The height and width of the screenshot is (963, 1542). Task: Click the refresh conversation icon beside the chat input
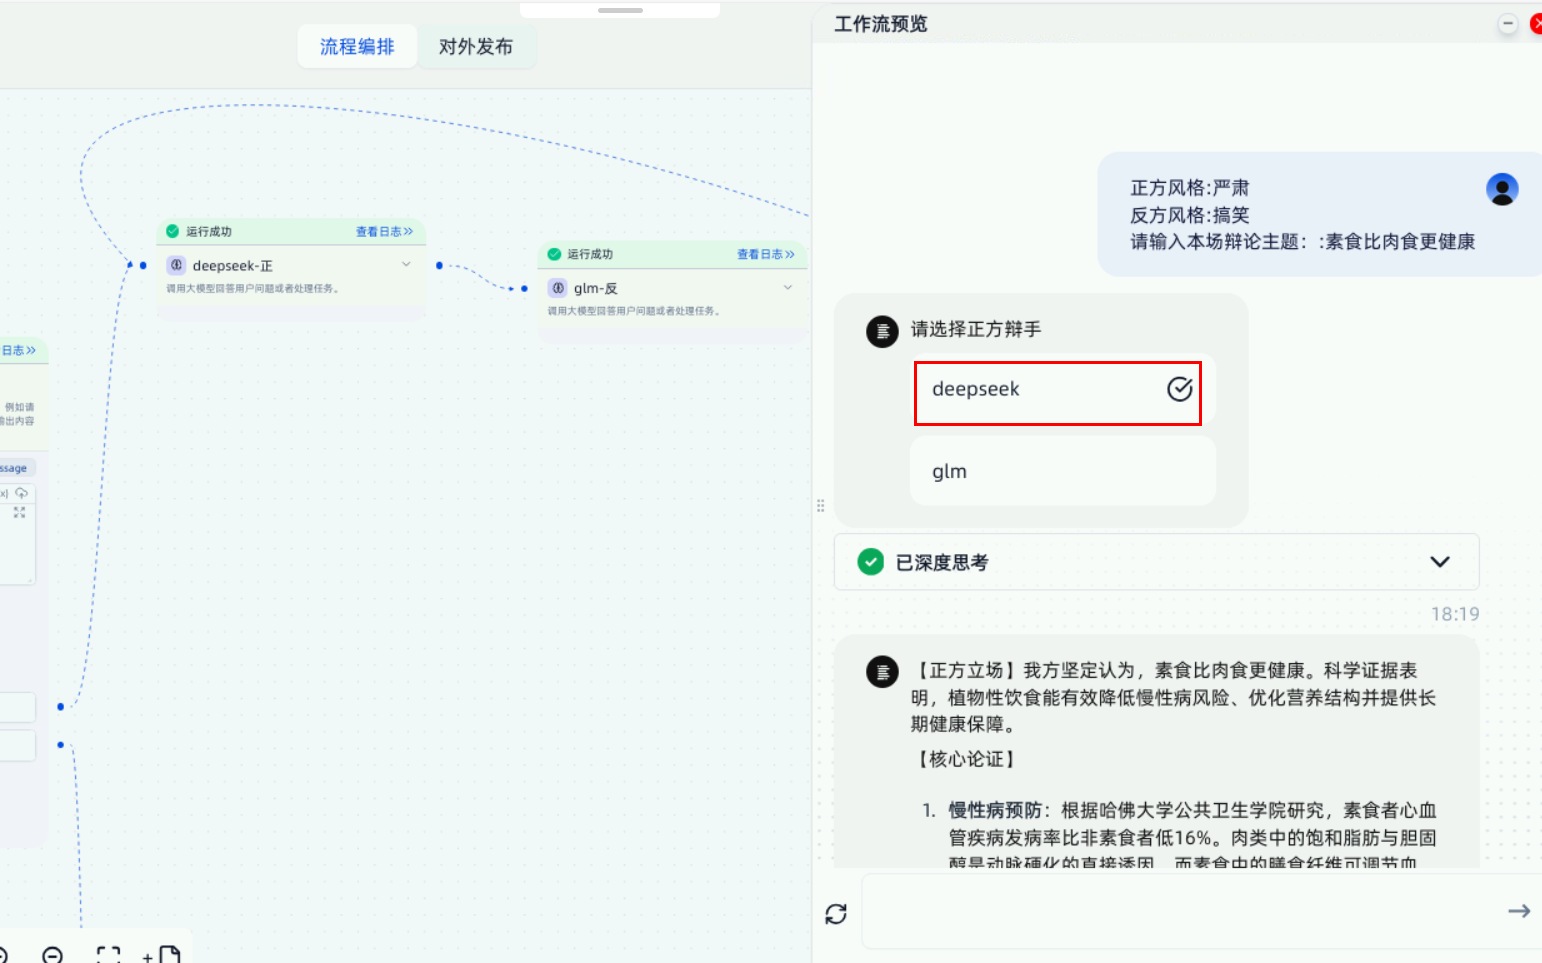click(x=836, y=913)
